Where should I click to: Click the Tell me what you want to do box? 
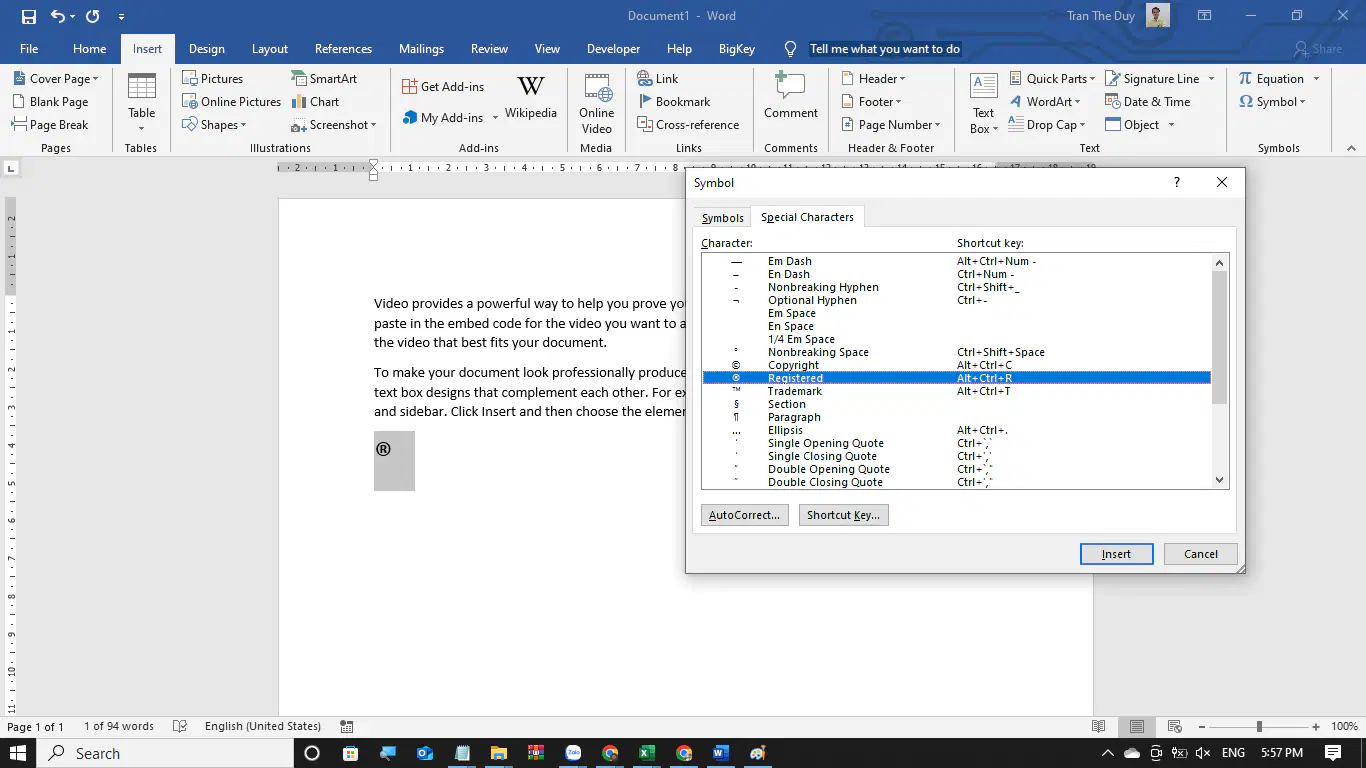pyautogui.click(x=884, y=49)
